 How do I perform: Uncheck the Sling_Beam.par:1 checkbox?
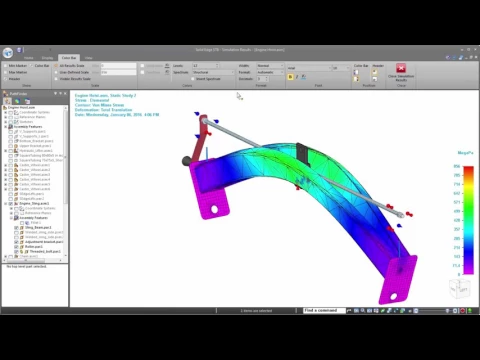16,228
